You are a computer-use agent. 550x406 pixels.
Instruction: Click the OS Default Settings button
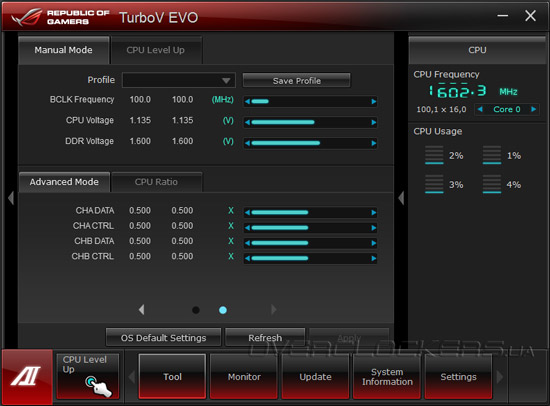click(163, 337)
